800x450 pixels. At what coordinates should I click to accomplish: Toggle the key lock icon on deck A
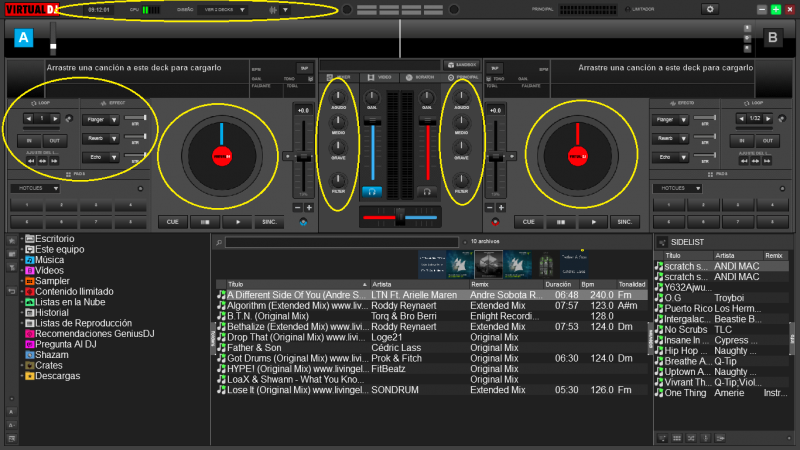[310, 79]
